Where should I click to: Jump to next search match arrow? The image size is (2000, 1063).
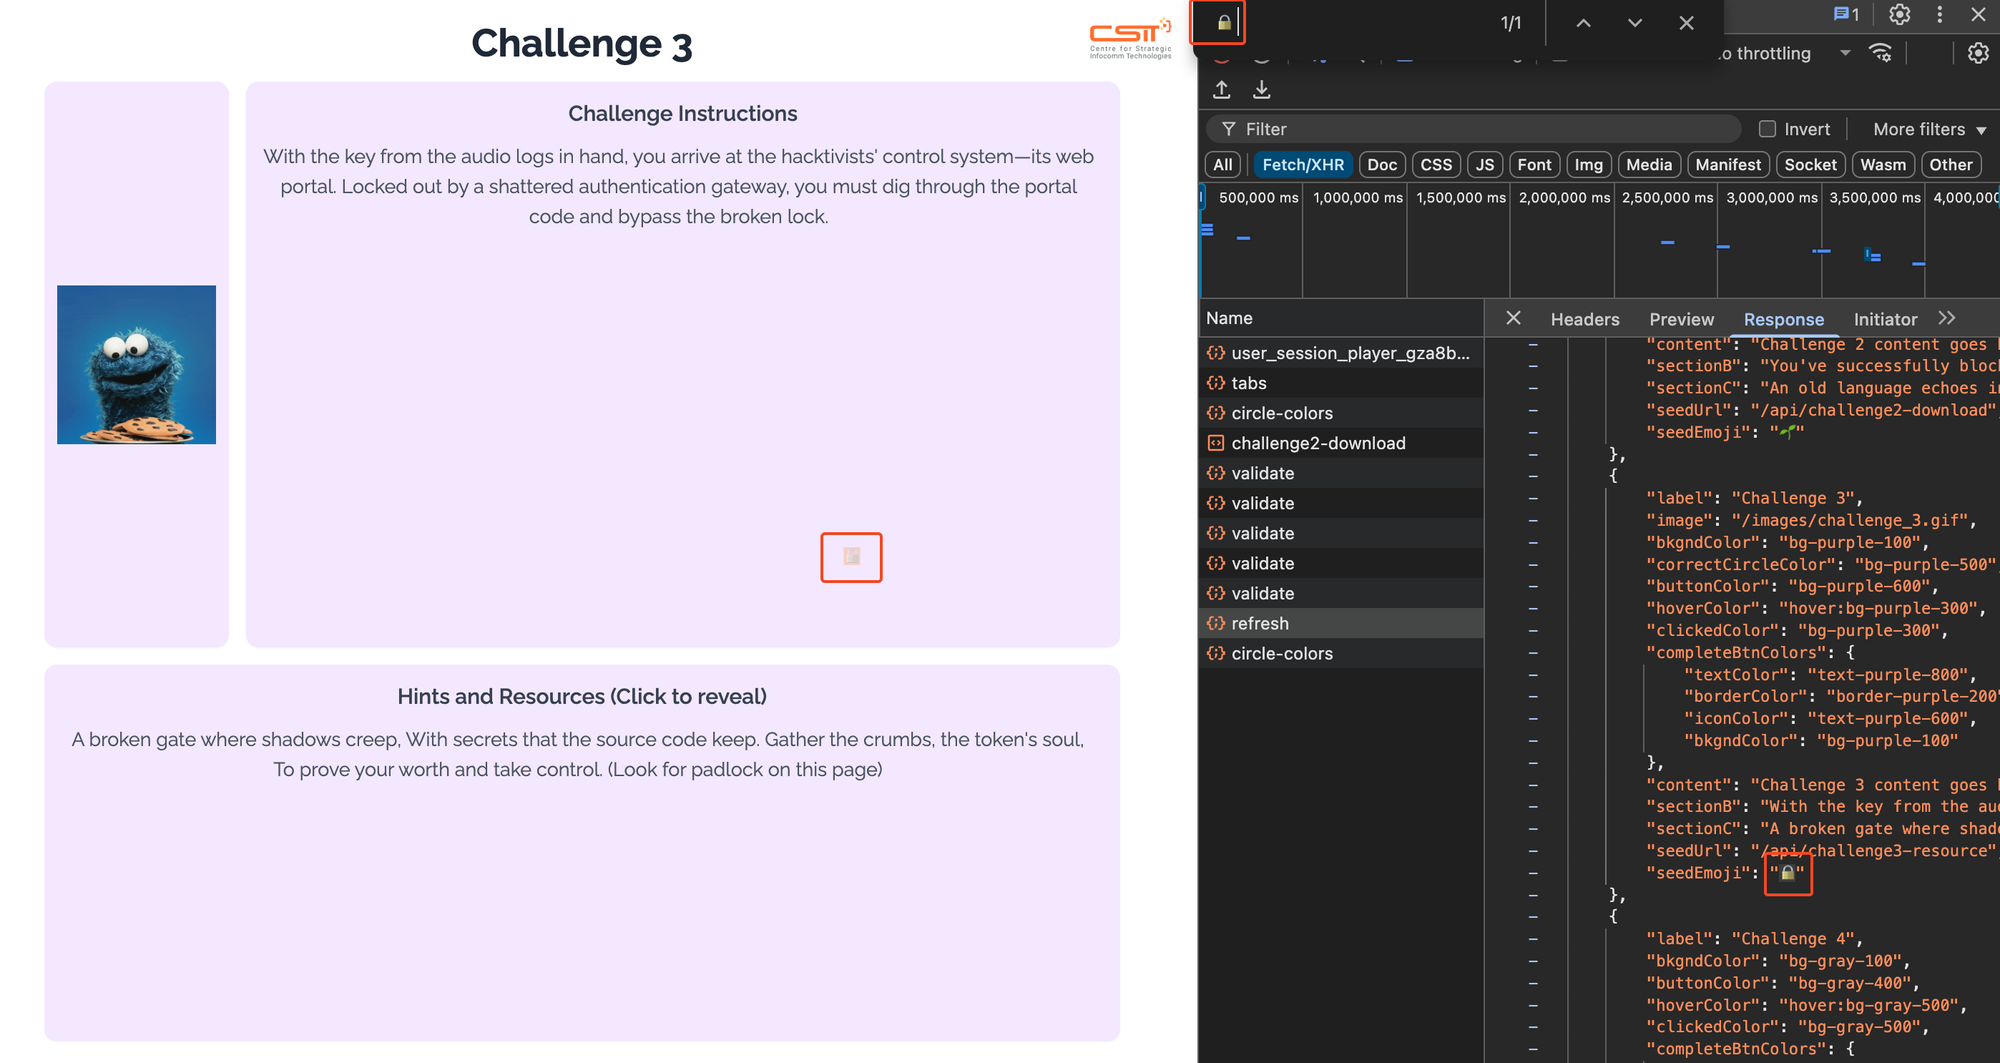(1635, 23)
